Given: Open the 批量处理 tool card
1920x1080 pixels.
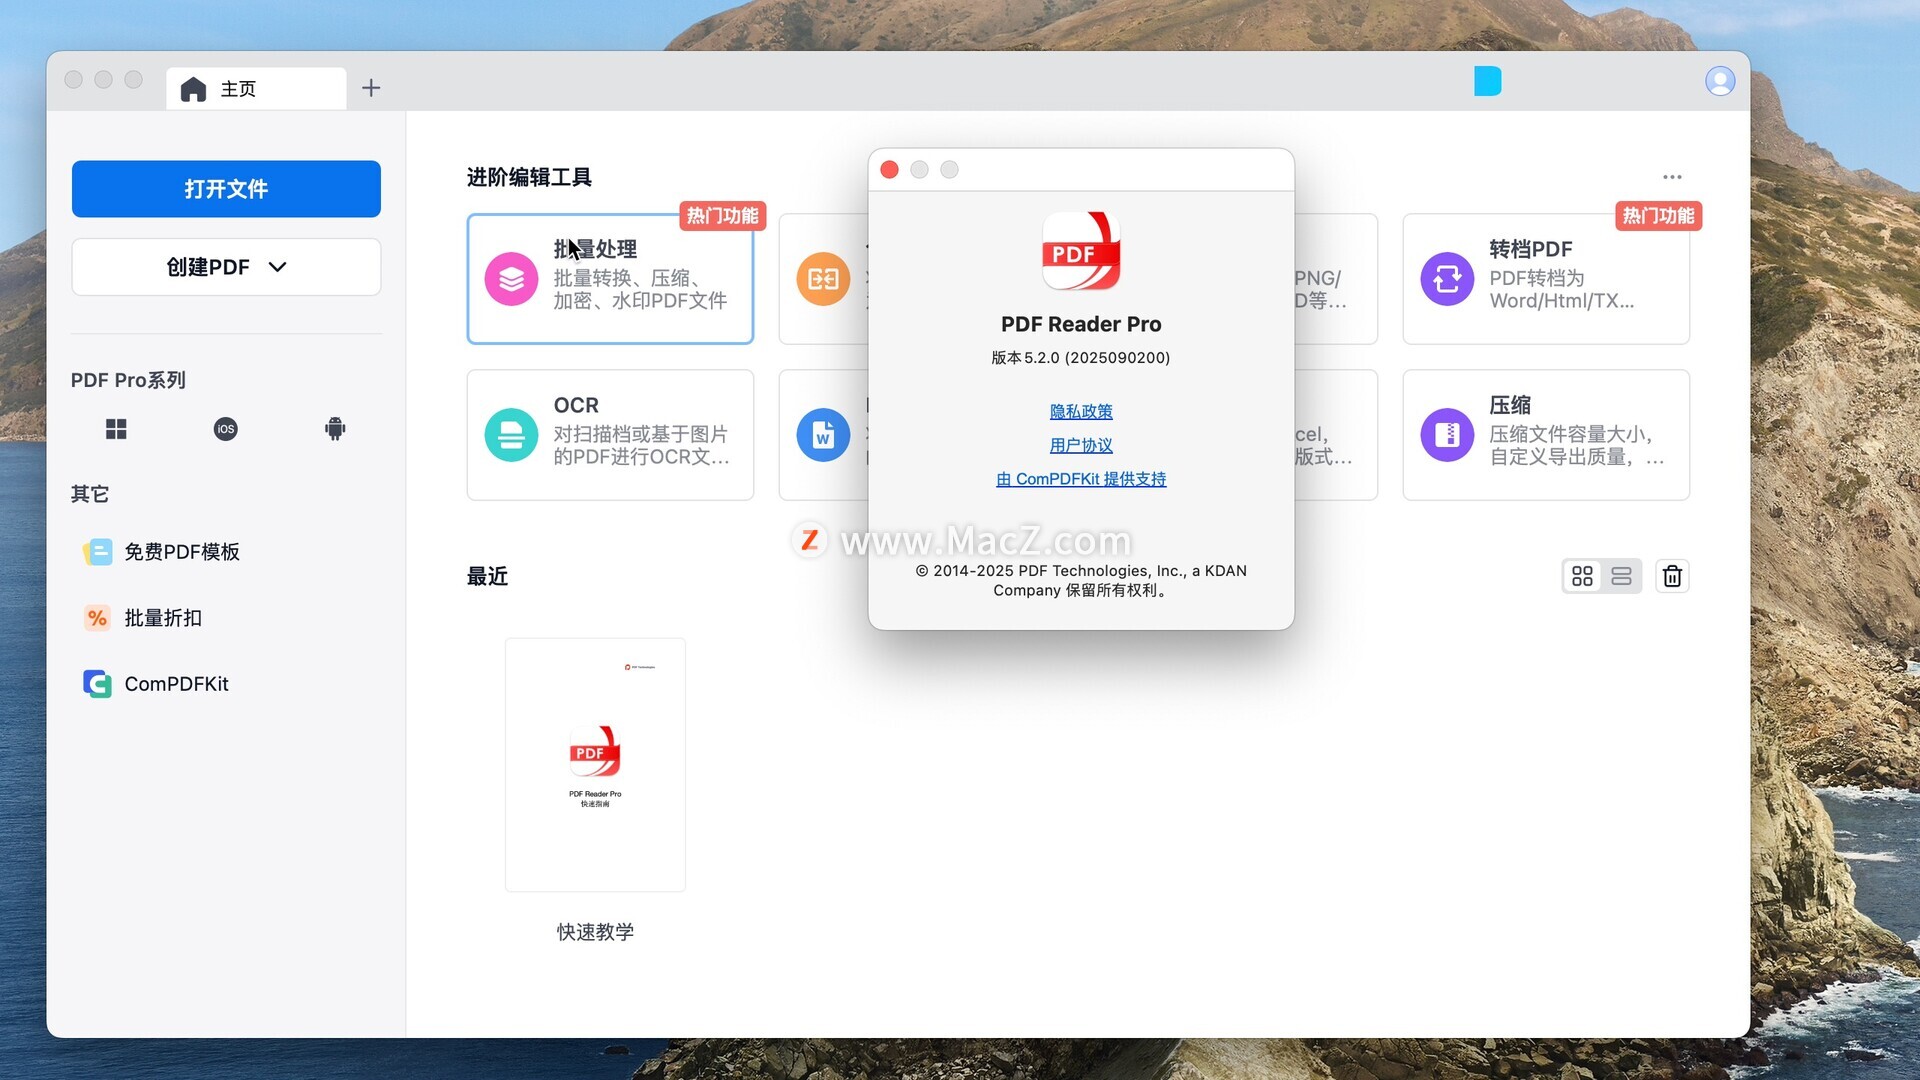Looking at the screenshot, I should [610, 279].
